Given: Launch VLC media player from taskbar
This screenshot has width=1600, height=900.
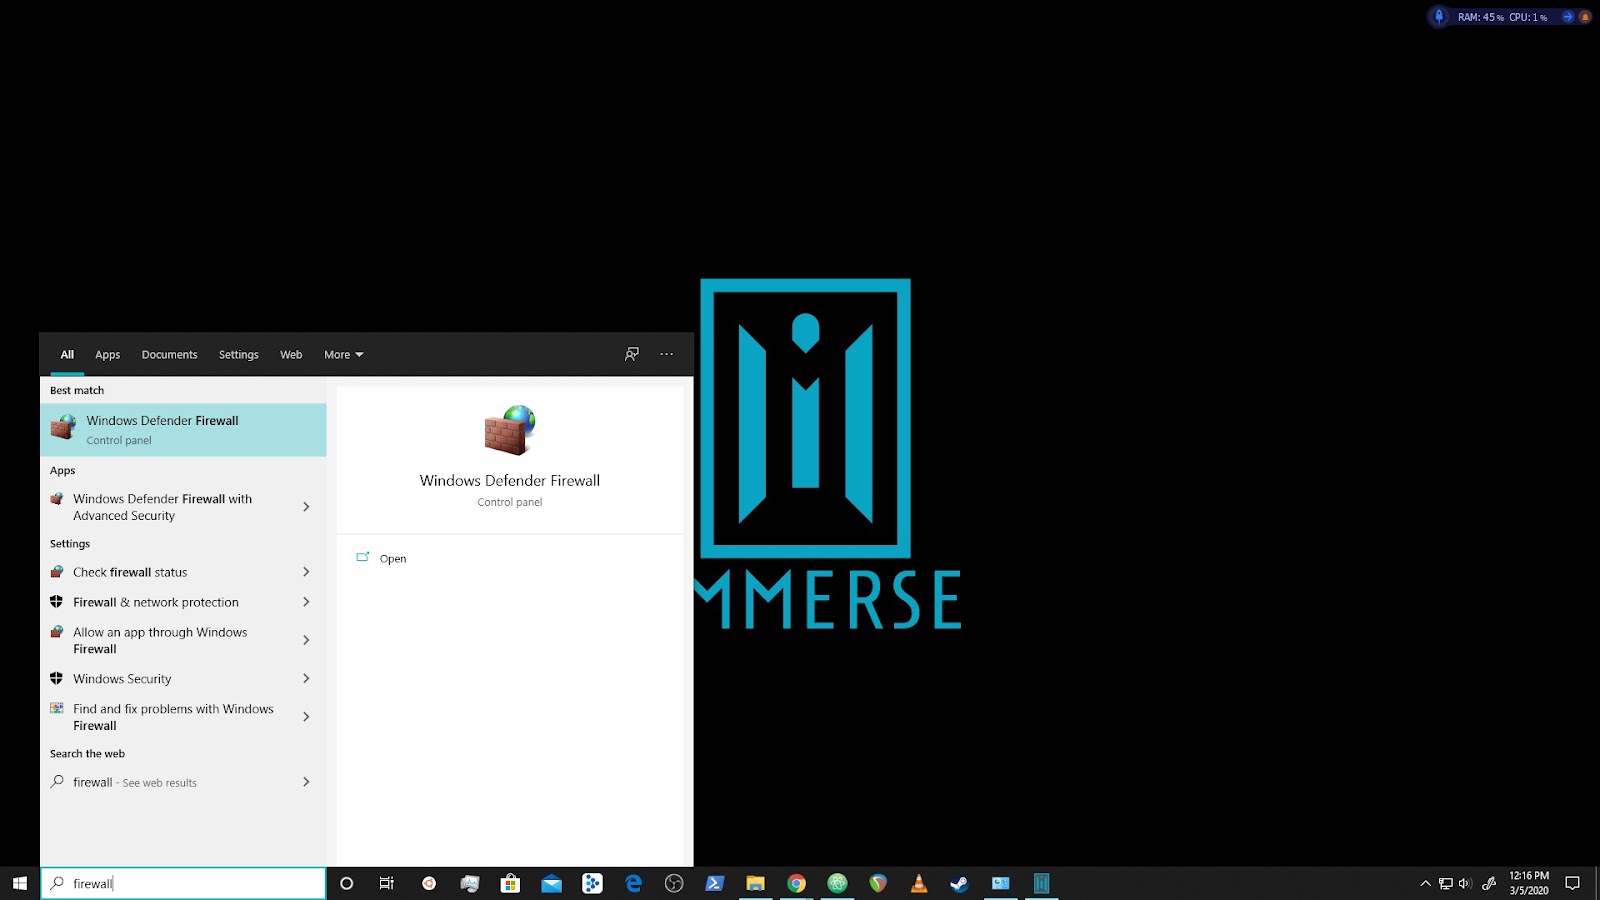Looking at the screenshot, I should pyautogui.click(x=919, y=883).
